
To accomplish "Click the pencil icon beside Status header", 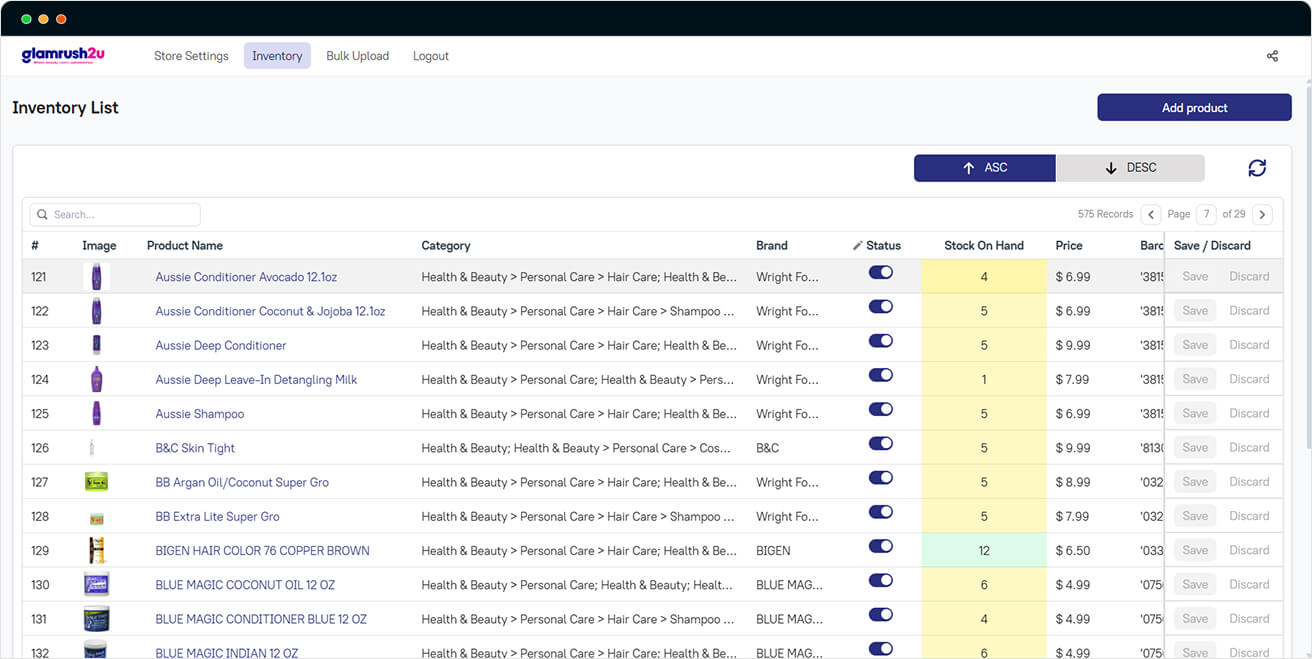I will pyautogui.click(x=857, y=246).
